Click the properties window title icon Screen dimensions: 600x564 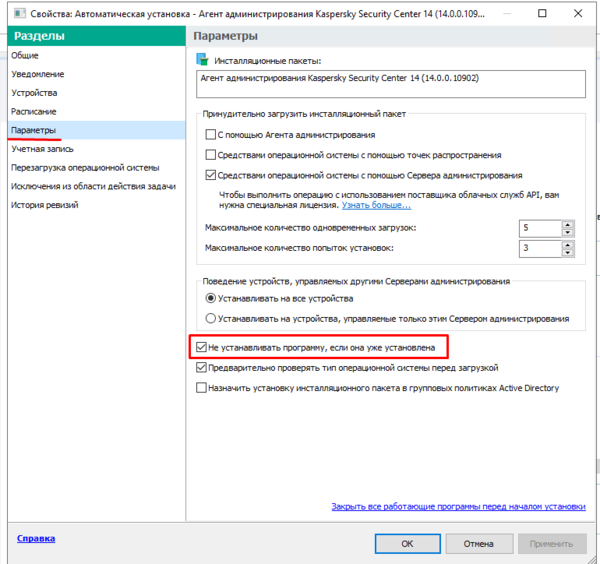[x=20, y=13]
